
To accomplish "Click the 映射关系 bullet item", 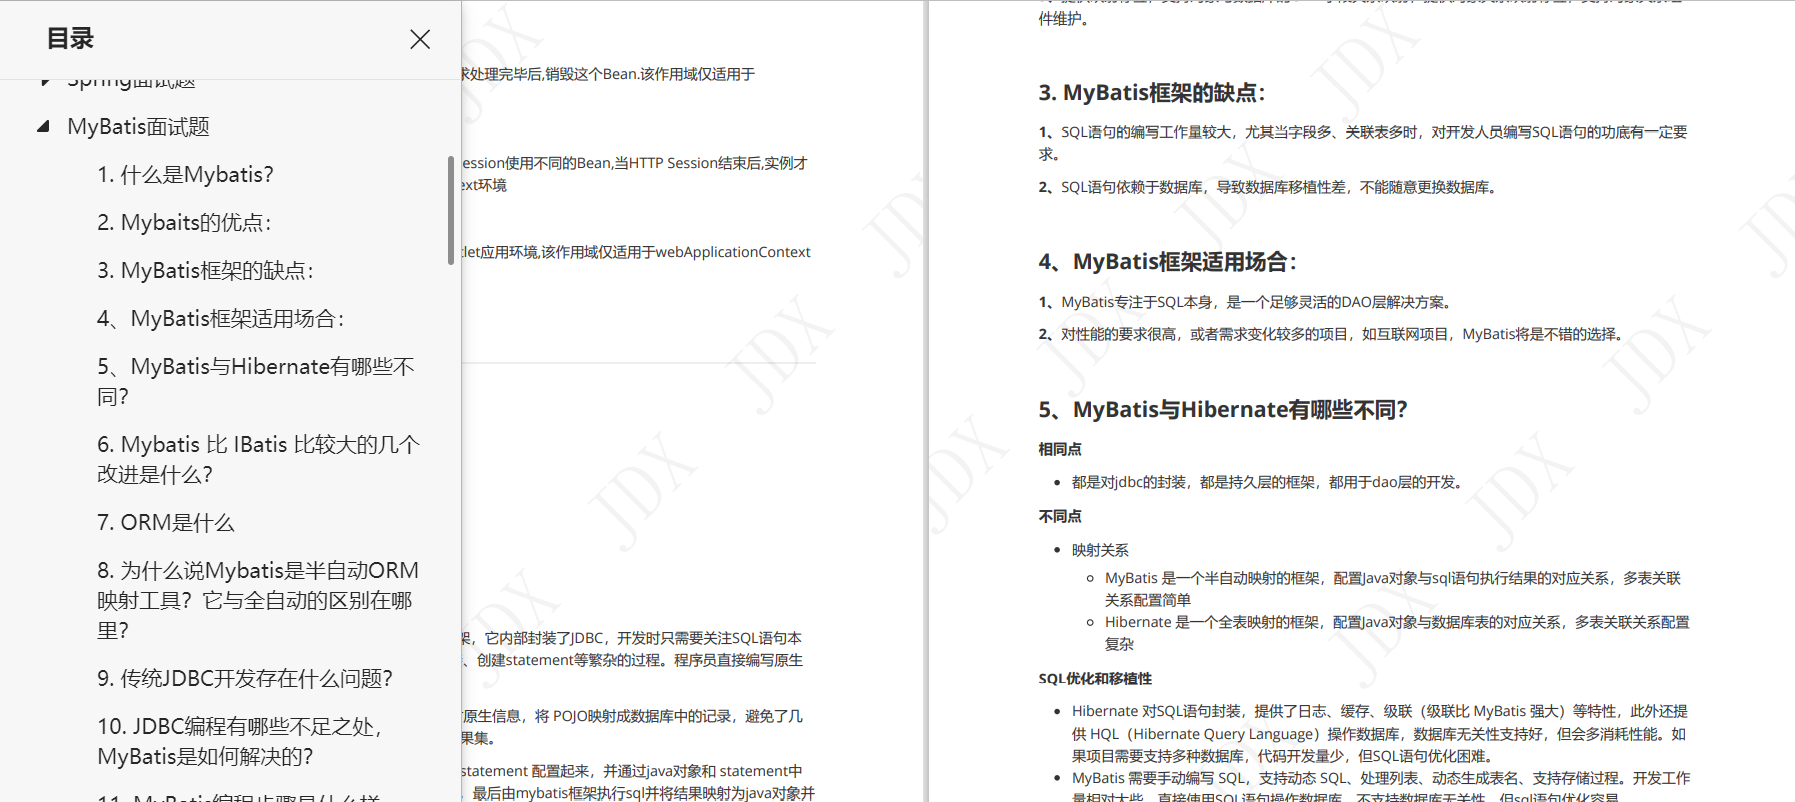I will 1100,551.
